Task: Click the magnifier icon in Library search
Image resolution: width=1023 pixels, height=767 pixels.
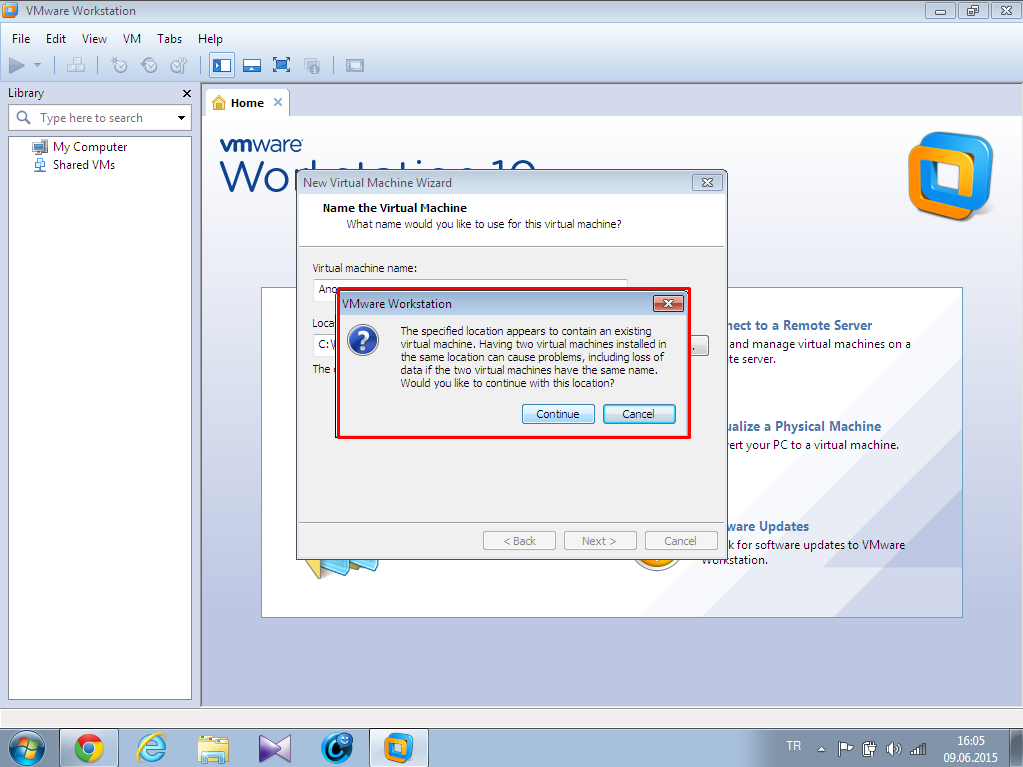Action: (23, 117)
